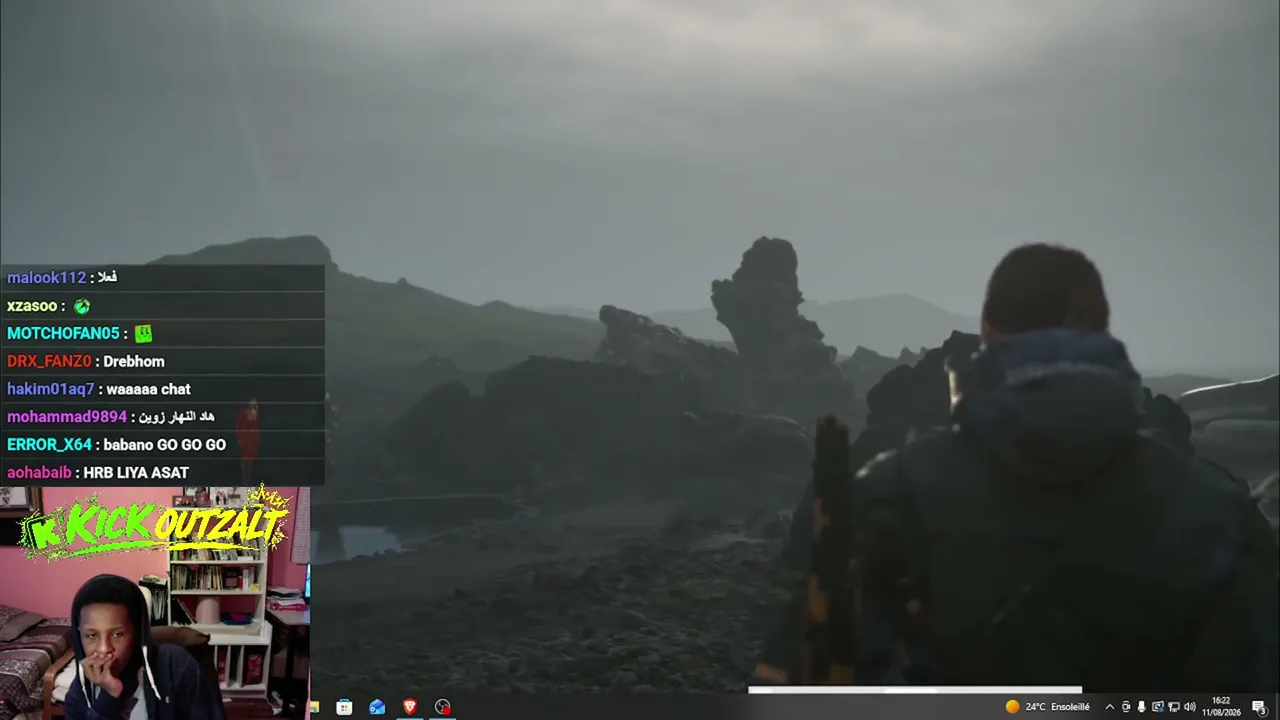The image size is (1280, 720).
Task: Click username aohabaib in chat
Action: tap(40, 473)
